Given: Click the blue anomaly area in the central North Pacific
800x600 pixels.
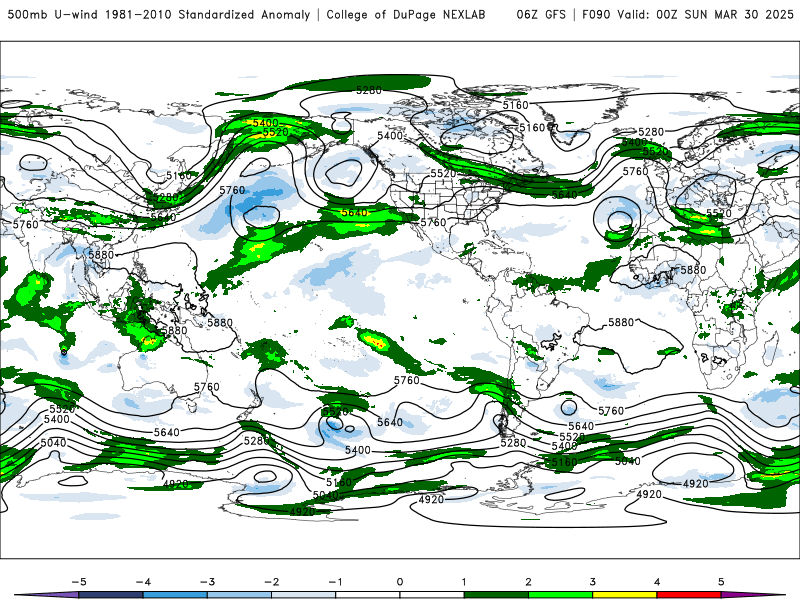Looking at the screenshot, I should (x=254, y=201).
